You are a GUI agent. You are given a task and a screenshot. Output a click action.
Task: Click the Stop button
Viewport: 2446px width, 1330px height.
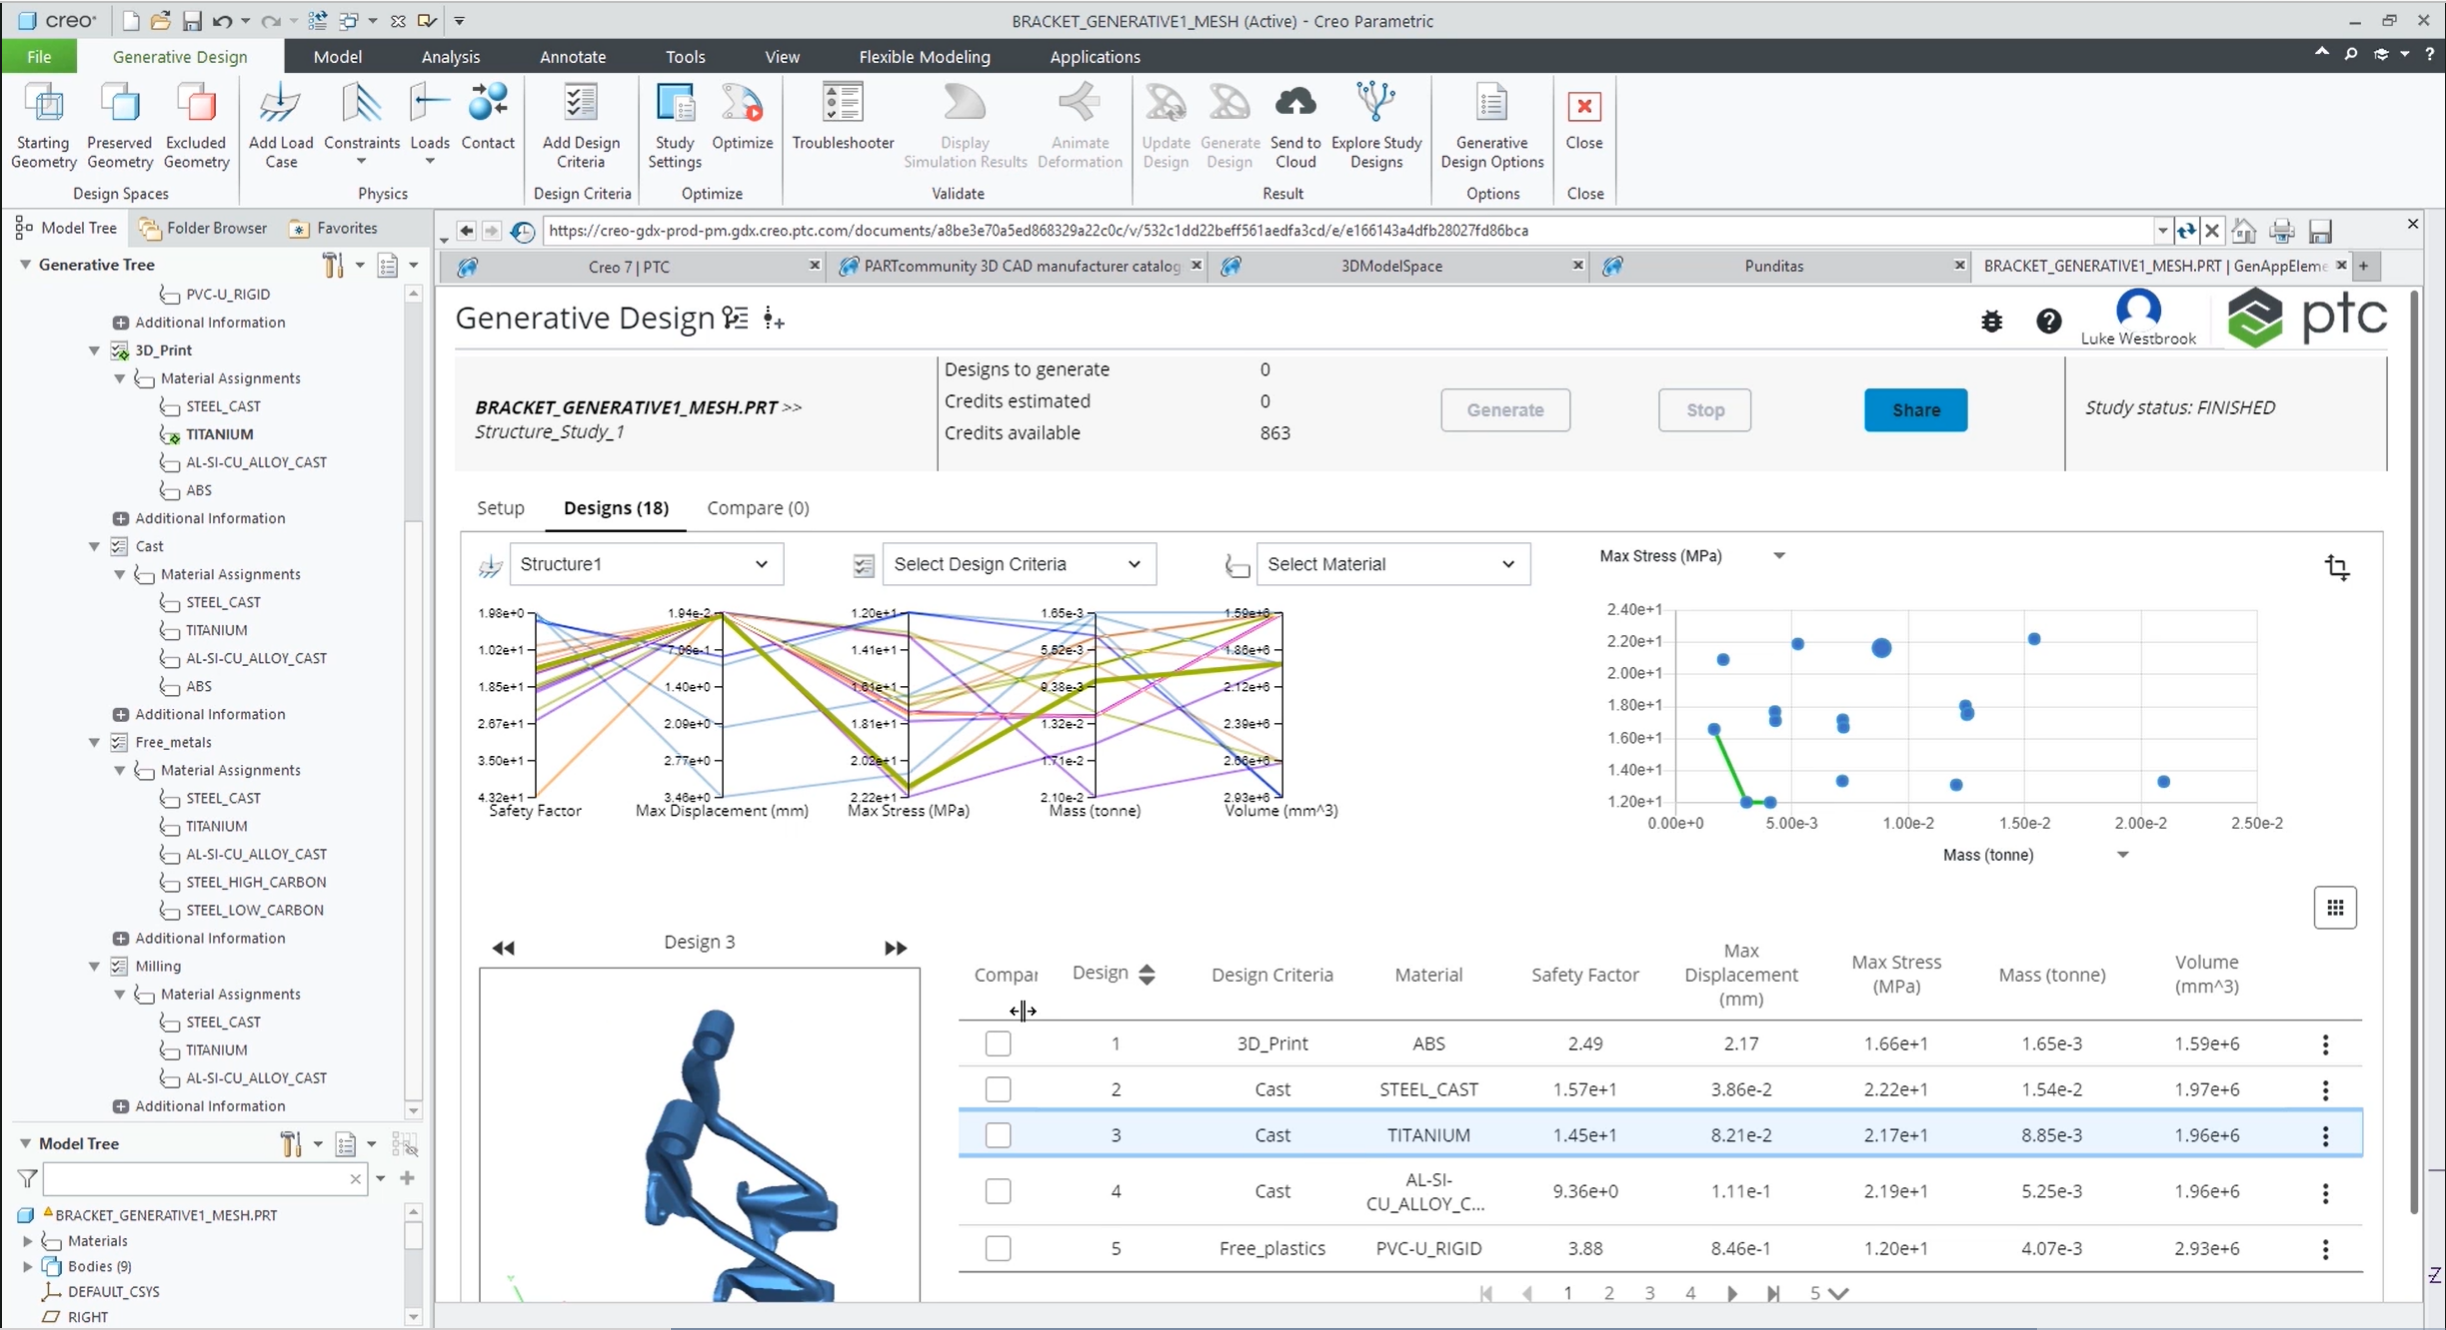click(x=1704, y=410)
